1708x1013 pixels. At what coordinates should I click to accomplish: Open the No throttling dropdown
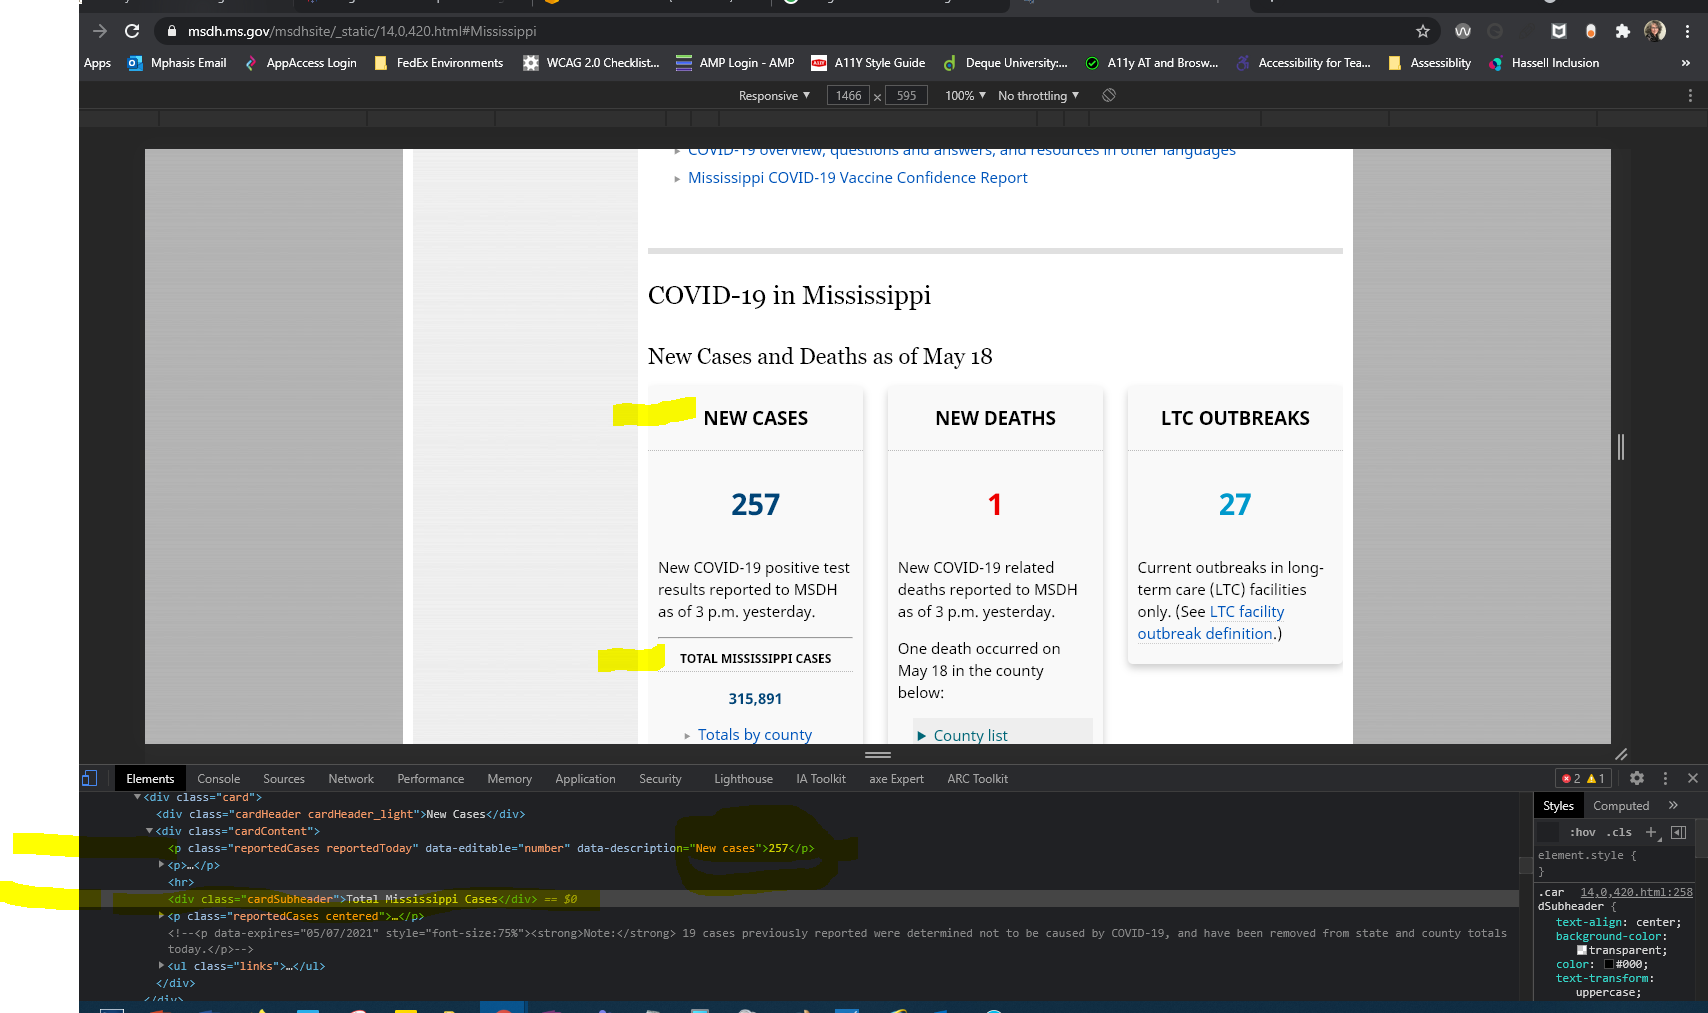[x=1038, y=95]
